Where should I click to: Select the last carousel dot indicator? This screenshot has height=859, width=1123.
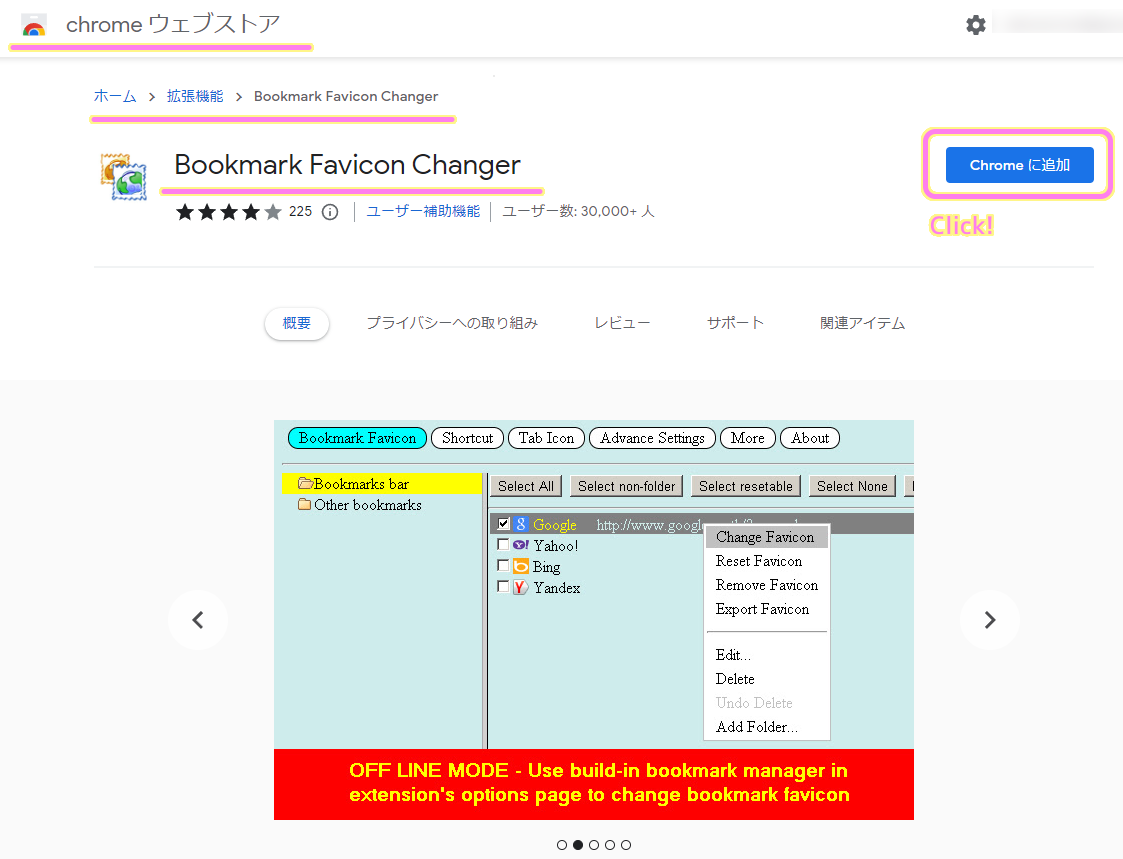(626, 845)
